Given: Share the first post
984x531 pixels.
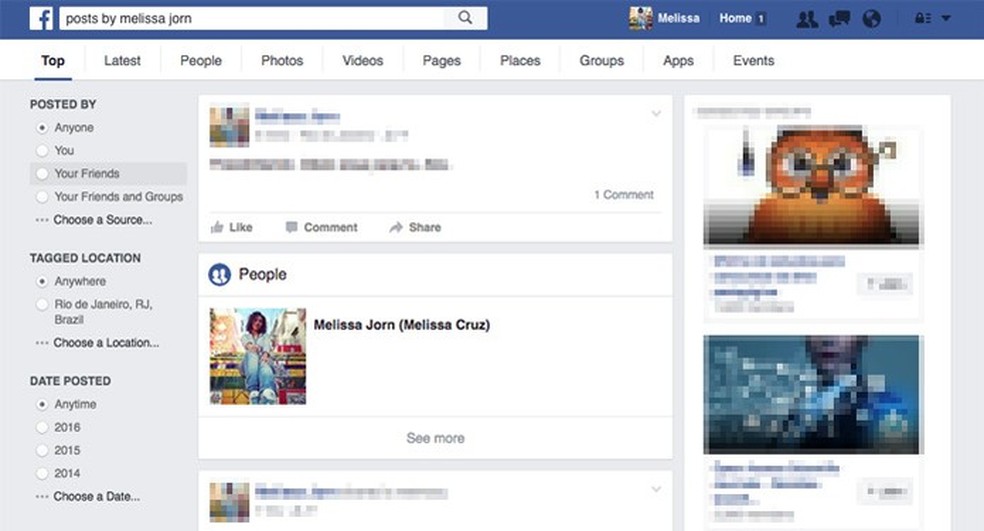Looking at the screenshot, I should coord(415,227).
